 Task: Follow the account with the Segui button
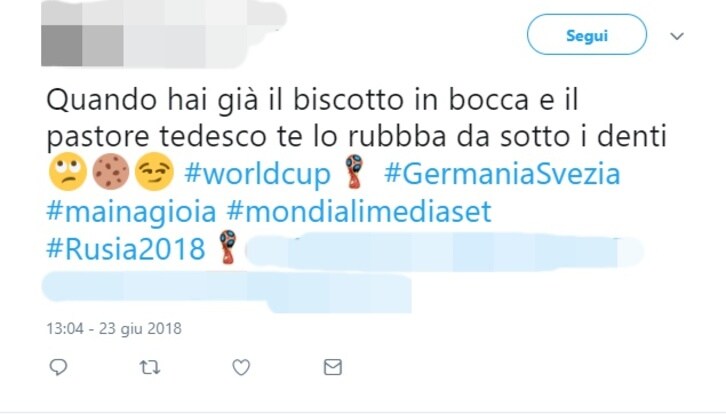pos(587,35)
